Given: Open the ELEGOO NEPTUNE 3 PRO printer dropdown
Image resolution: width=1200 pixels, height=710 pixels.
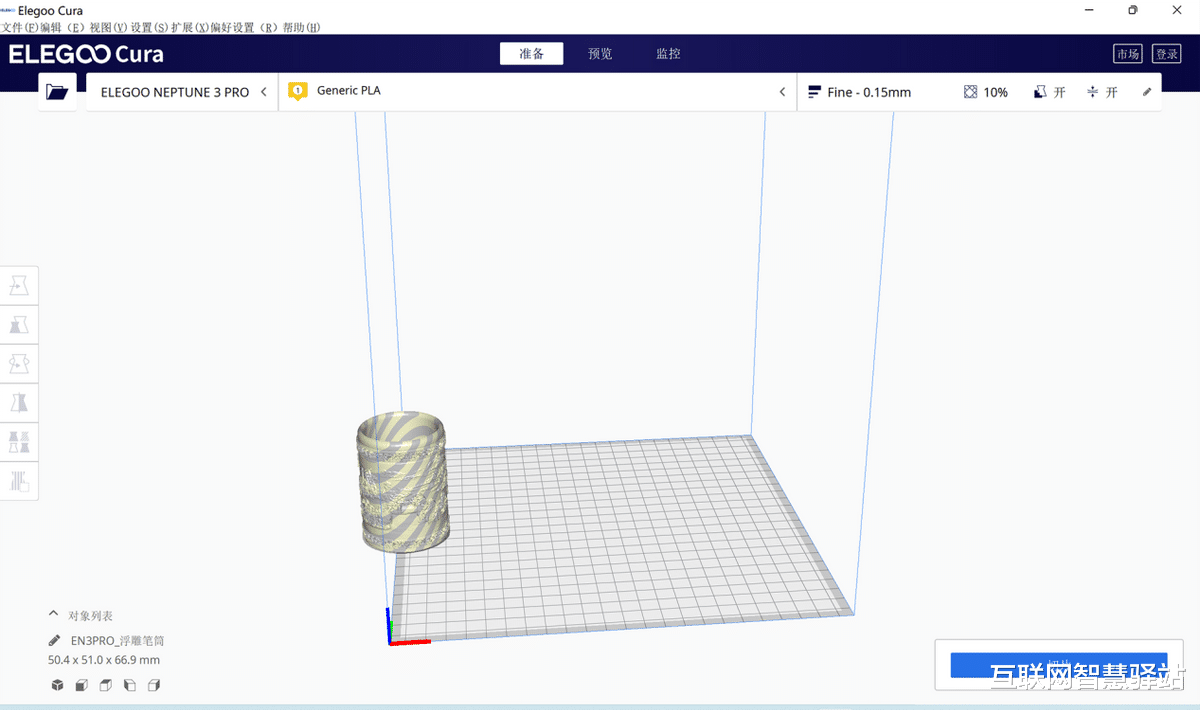Looking at the screenshot, I should (180, 91).
